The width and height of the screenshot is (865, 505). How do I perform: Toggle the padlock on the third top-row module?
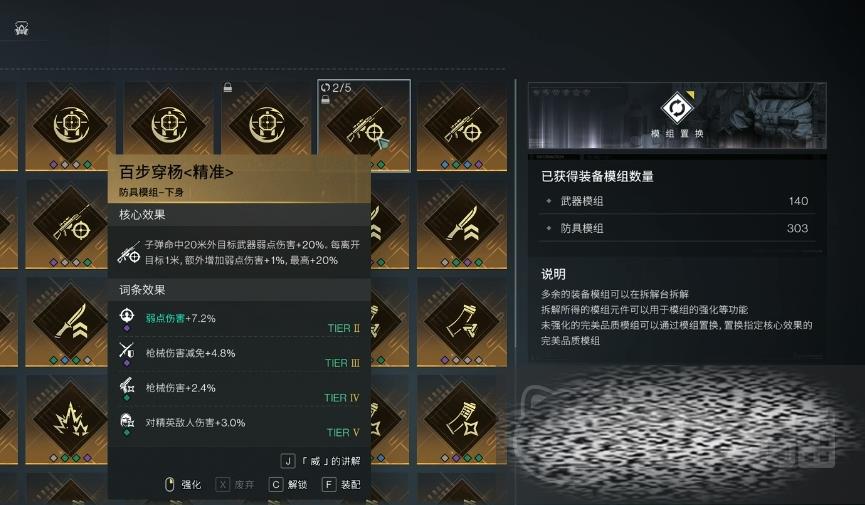tap(227, 87)
